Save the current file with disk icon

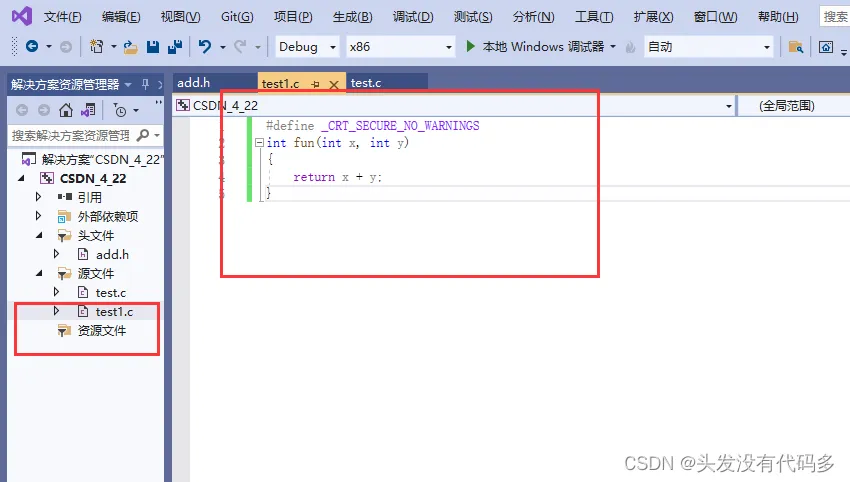click(153, 47)
